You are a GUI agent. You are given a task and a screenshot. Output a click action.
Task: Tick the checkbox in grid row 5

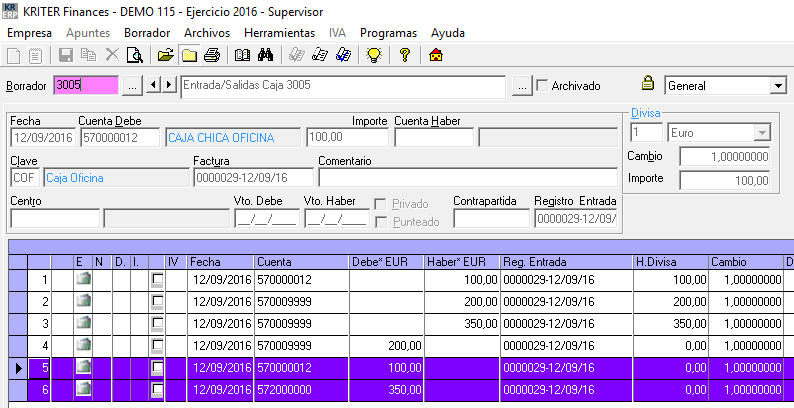(157, 368)
